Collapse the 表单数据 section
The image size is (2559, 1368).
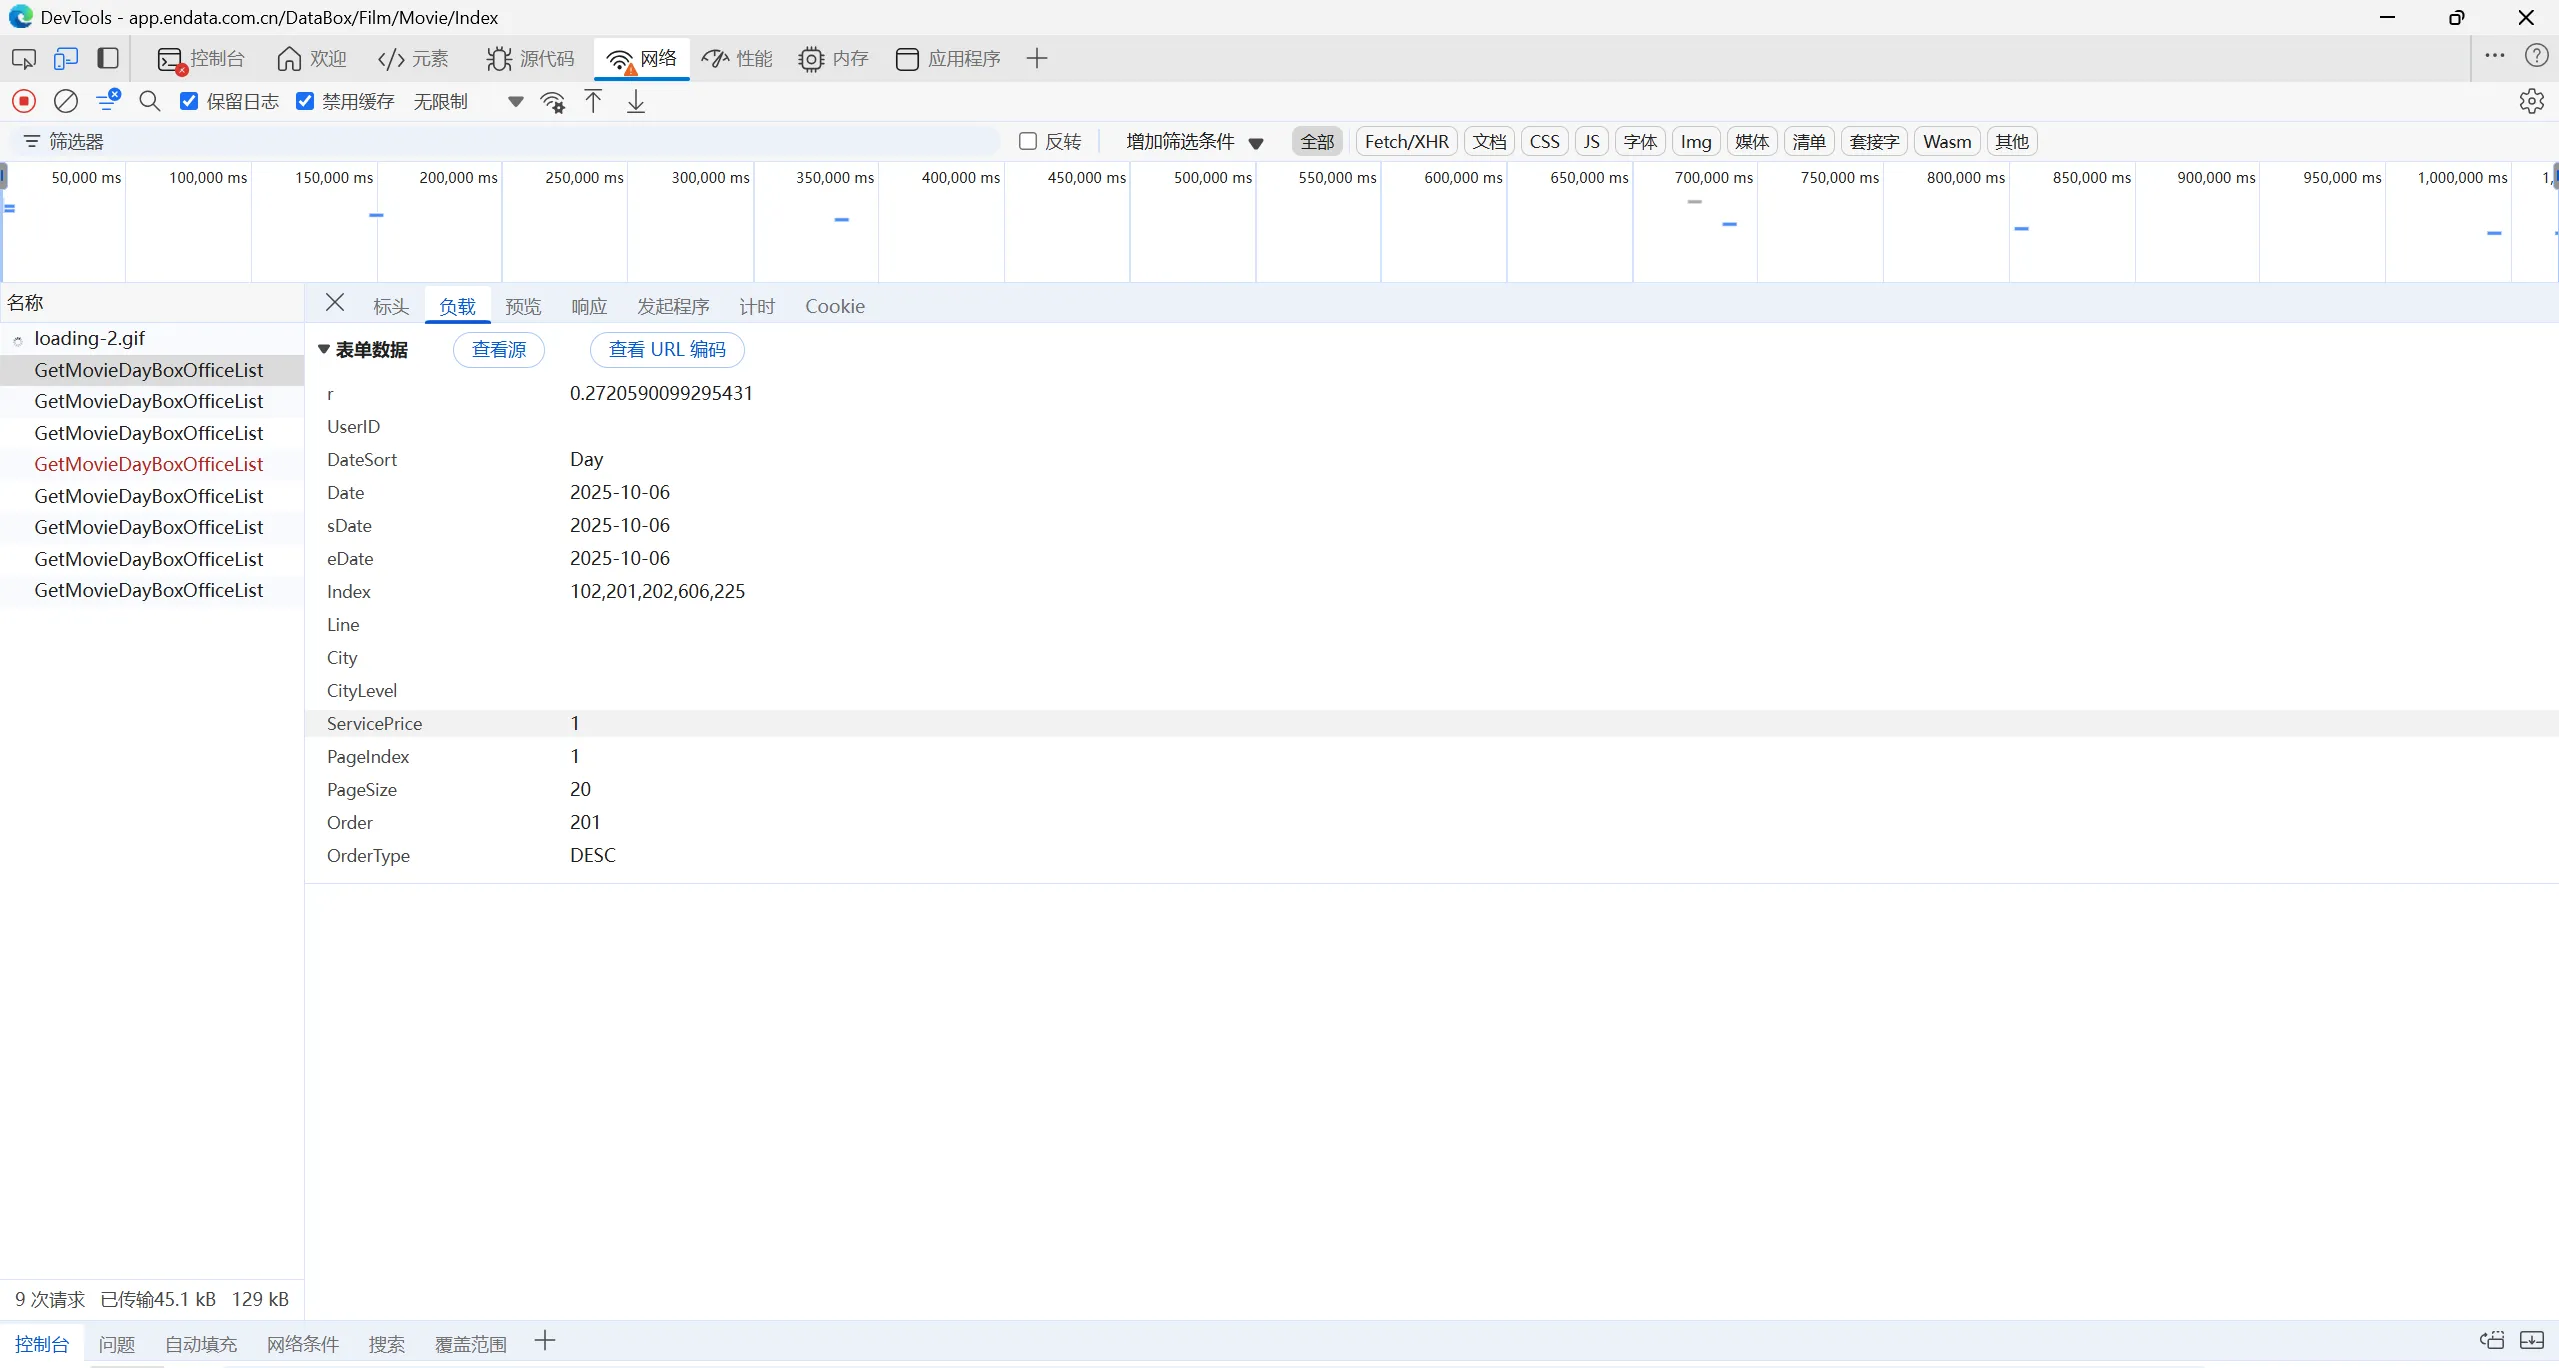324,349
